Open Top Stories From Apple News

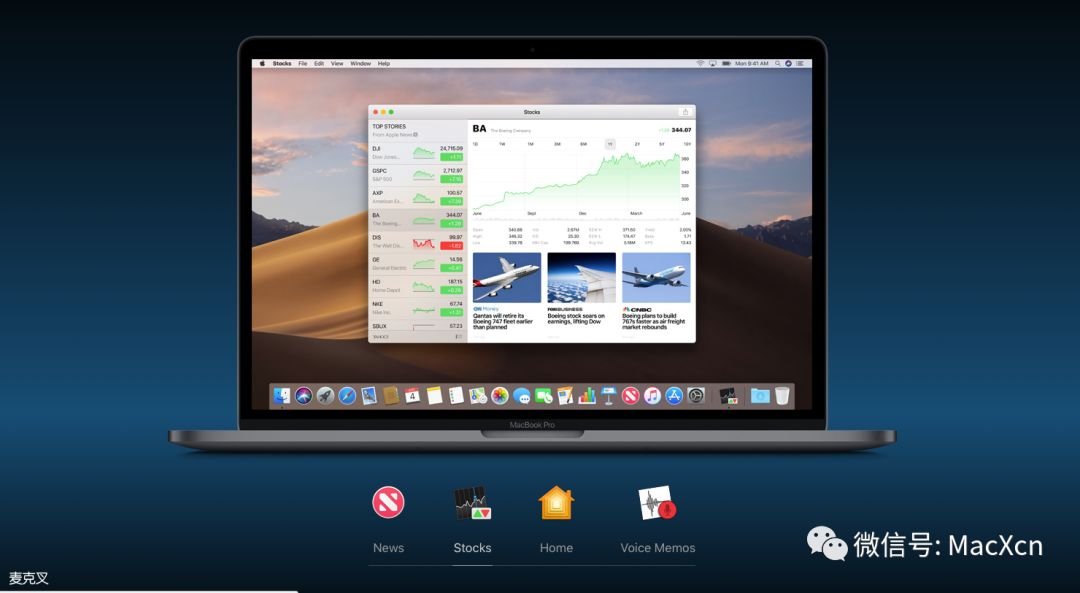click(418, 130)
